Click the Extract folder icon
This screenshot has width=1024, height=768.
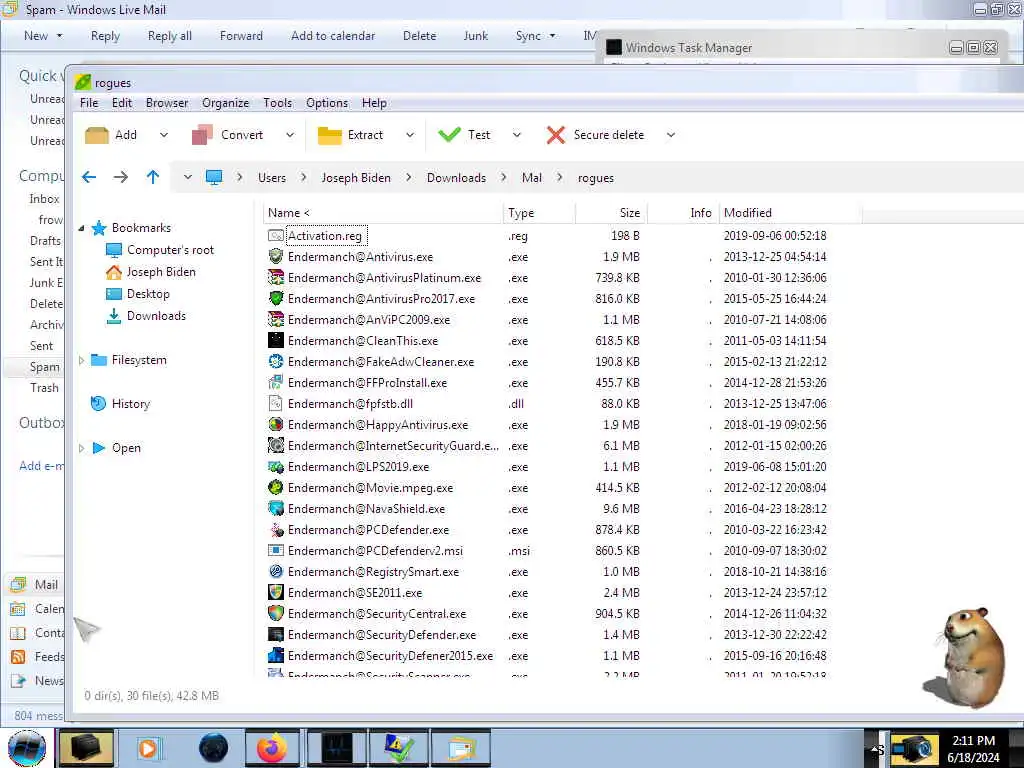[x=329, y=135]
